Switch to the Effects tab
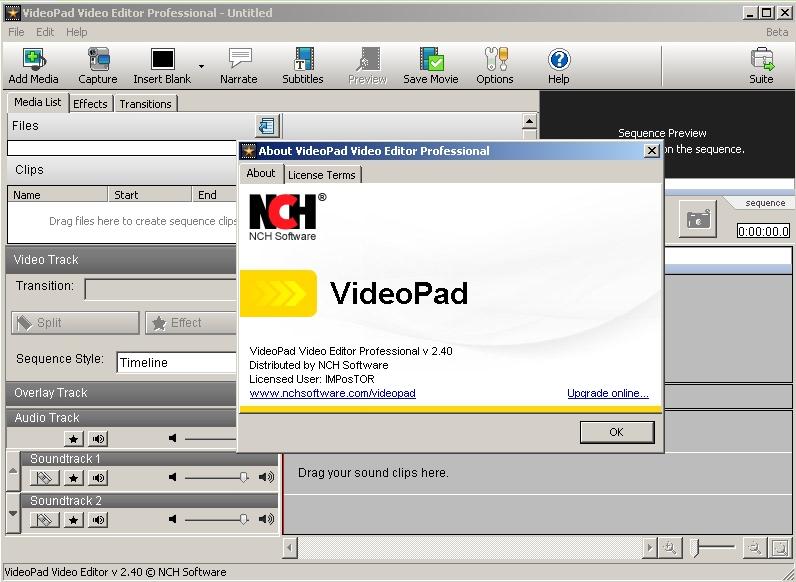The width and height of the screenshot is (796, 582). pos(90,104)
